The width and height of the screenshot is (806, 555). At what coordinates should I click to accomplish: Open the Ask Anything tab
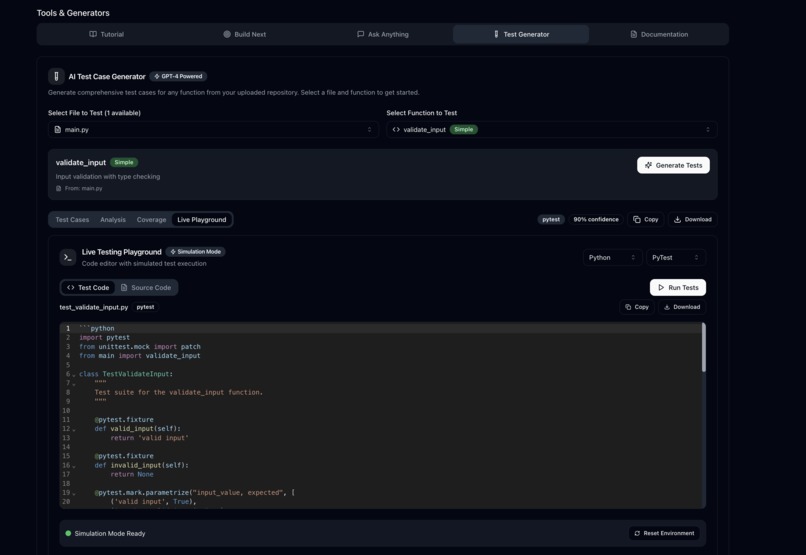(x=382, y=34)
